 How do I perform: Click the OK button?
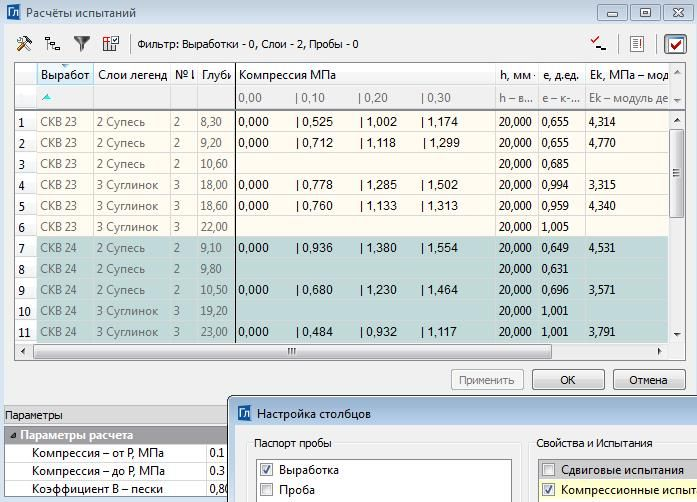tap(568, 380)
